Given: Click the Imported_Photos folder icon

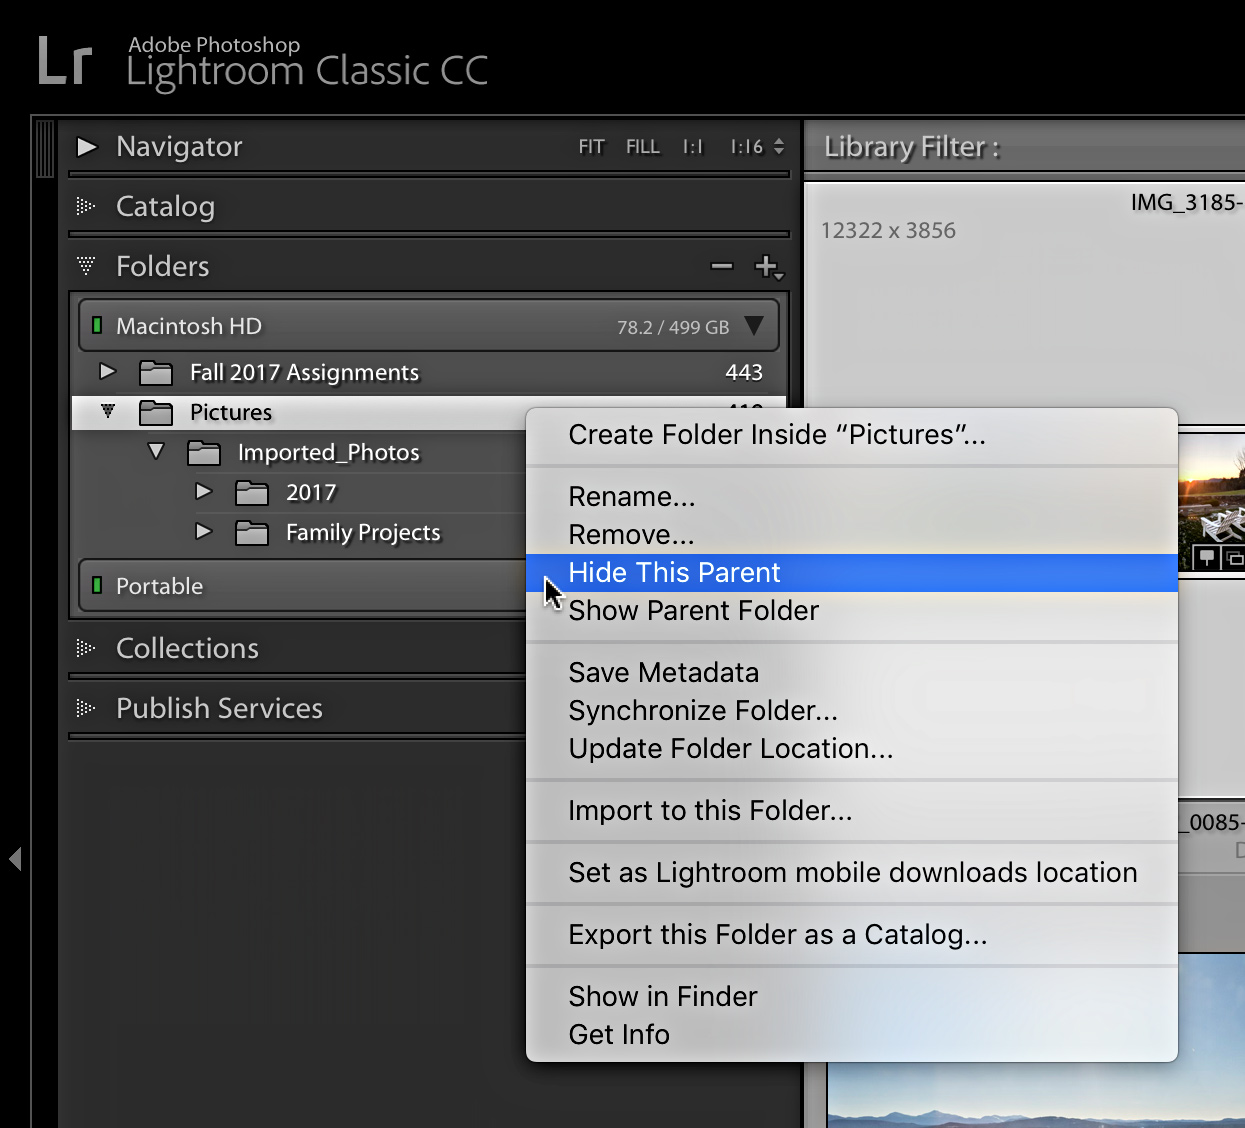Looking at the screenshot, I should click(203, 453).
